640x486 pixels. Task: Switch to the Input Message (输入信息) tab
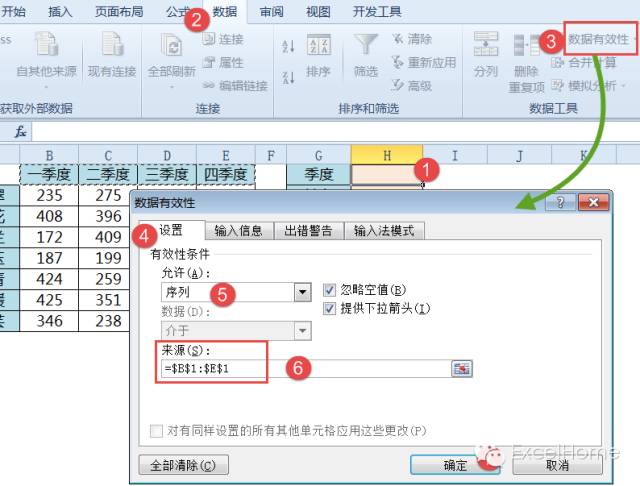click(x=238, y=231)
